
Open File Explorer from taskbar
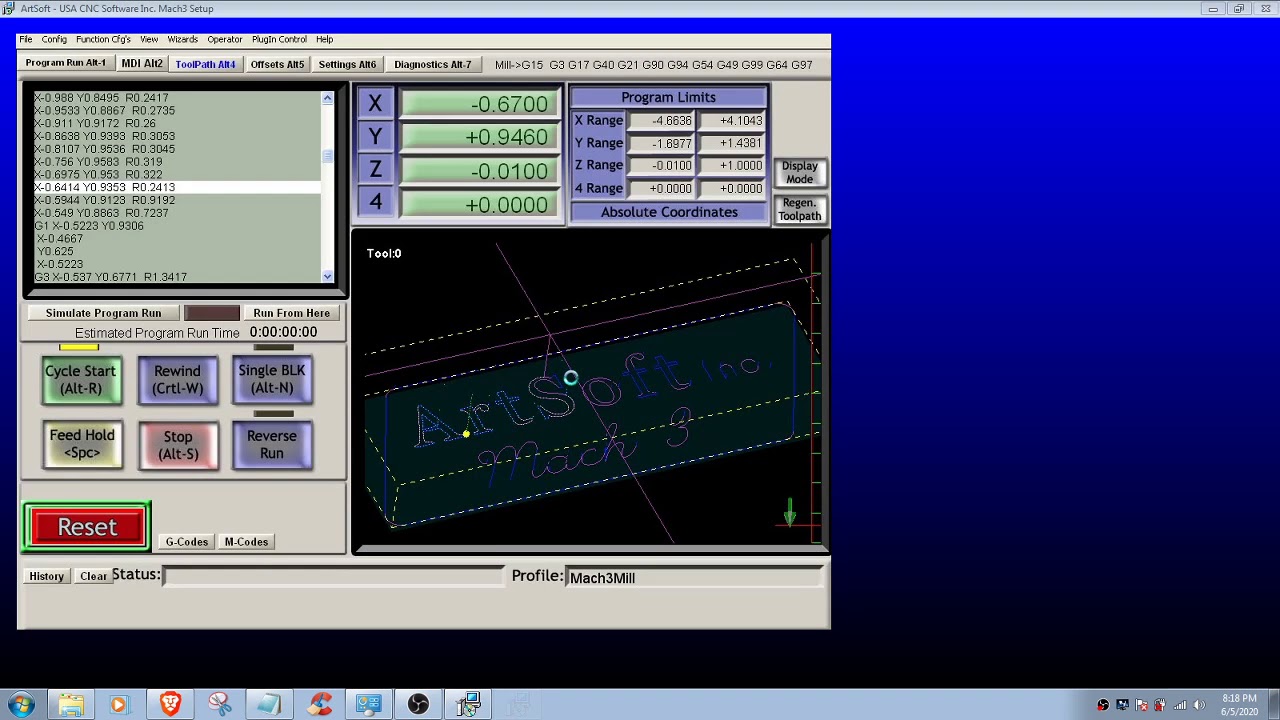pyautogui.click(x=71, y=705)
